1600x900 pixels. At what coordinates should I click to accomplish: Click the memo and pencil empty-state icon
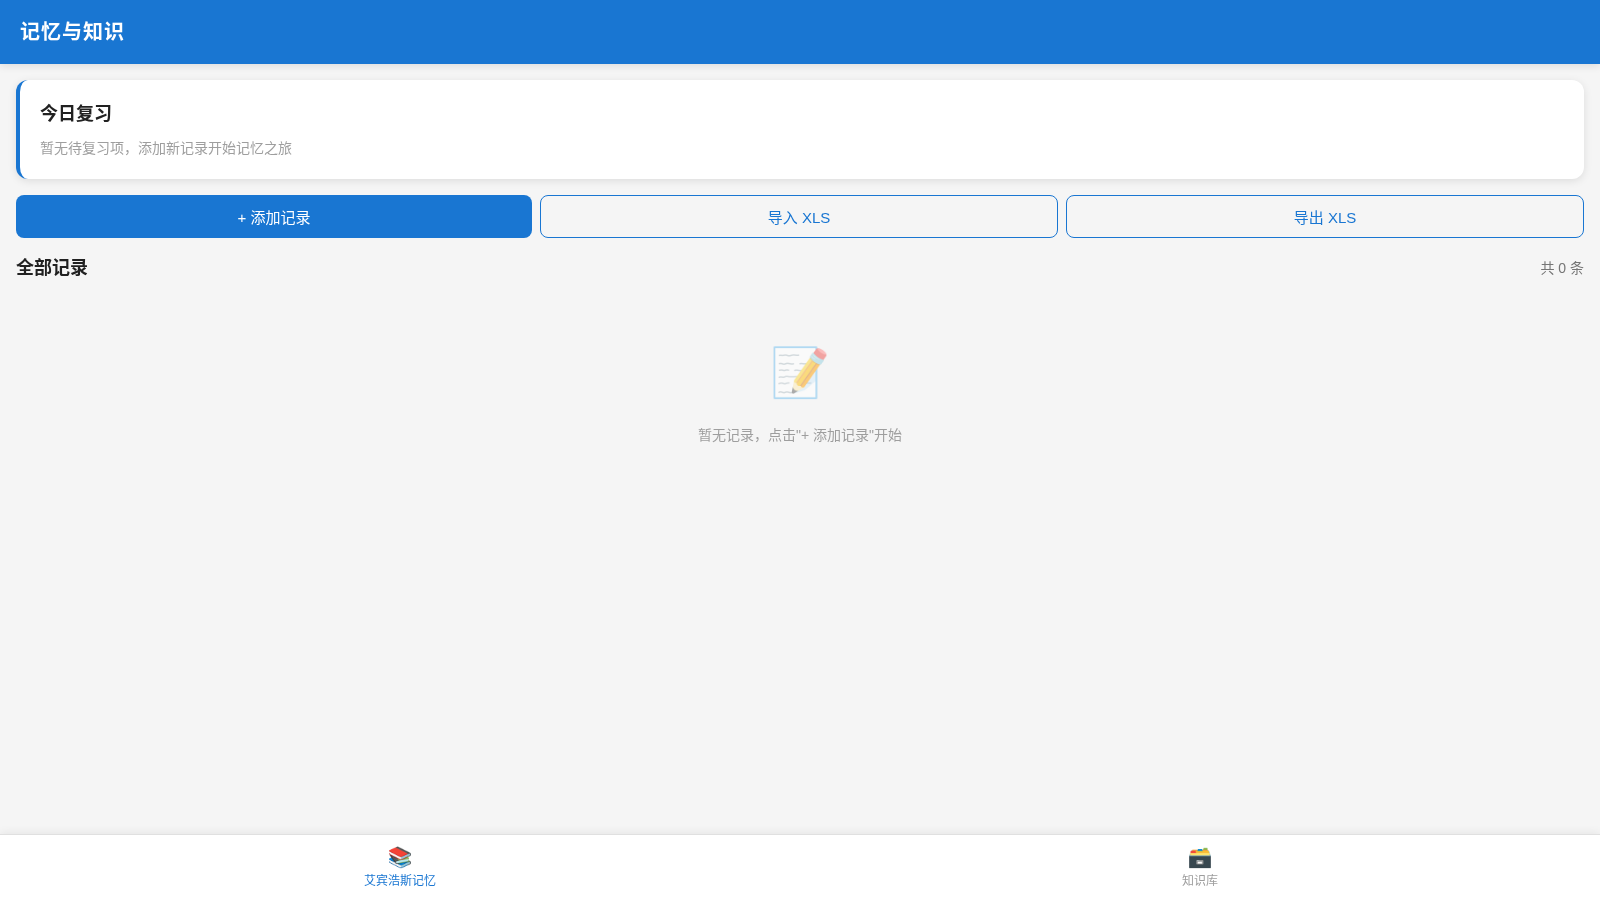pyautogui.click(x=800, y=373)
